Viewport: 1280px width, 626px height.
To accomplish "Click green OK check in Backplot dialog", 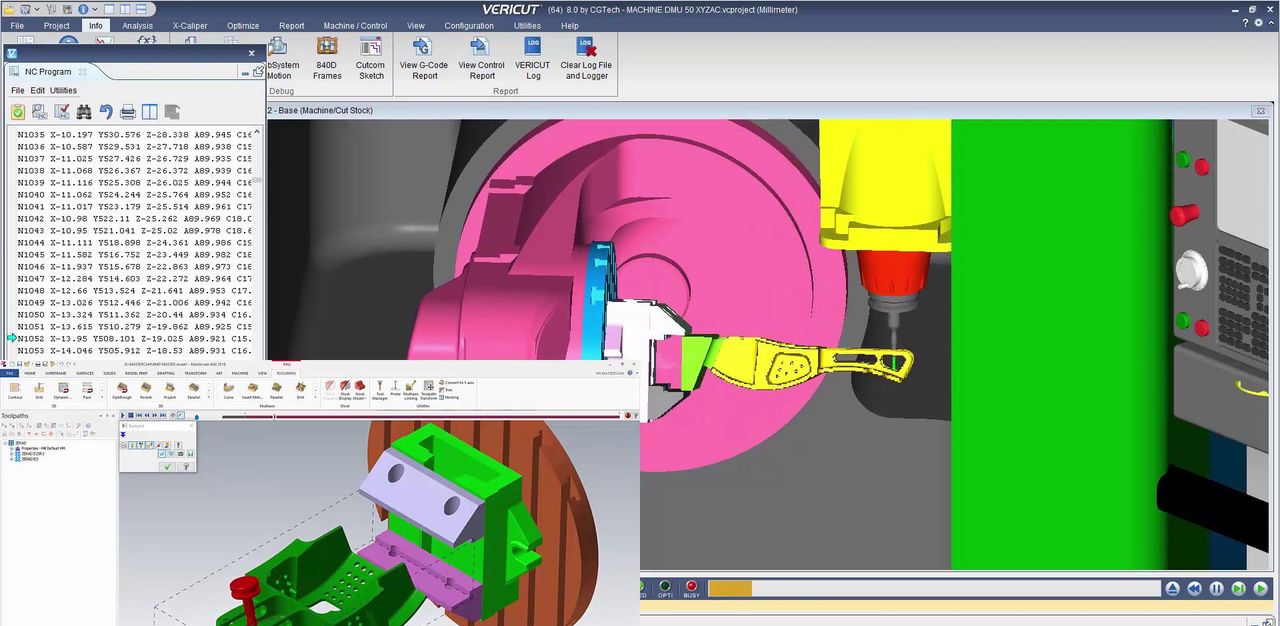I will click(x=167, y=466).
